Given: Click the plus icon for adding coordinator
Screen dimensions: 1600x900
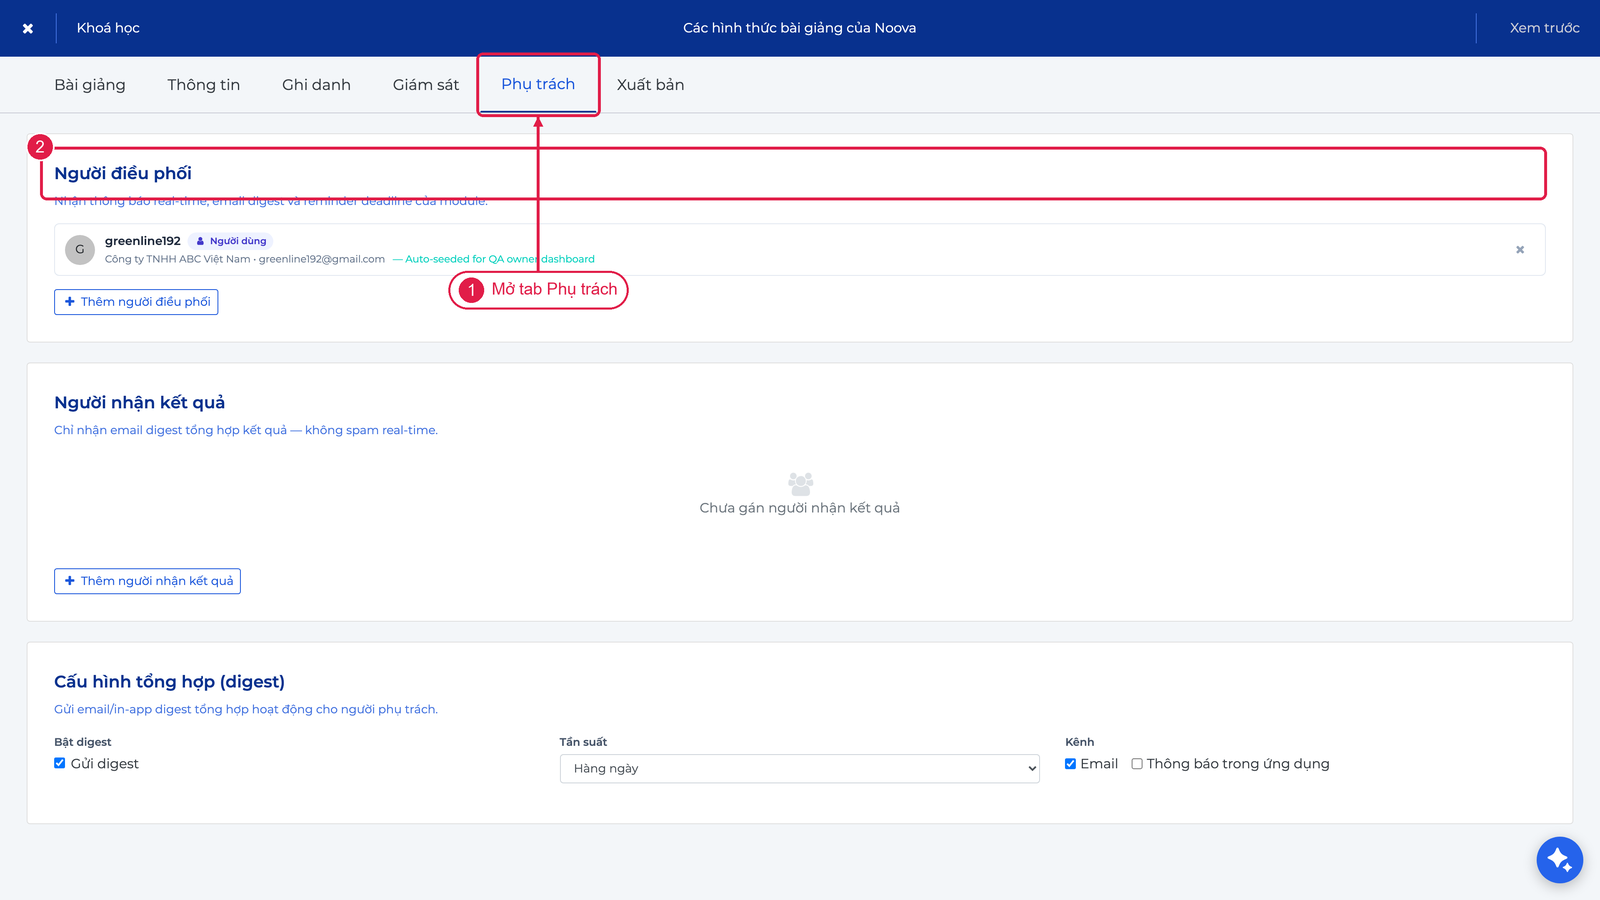Looking at the screenshot, I should [70, 302].
